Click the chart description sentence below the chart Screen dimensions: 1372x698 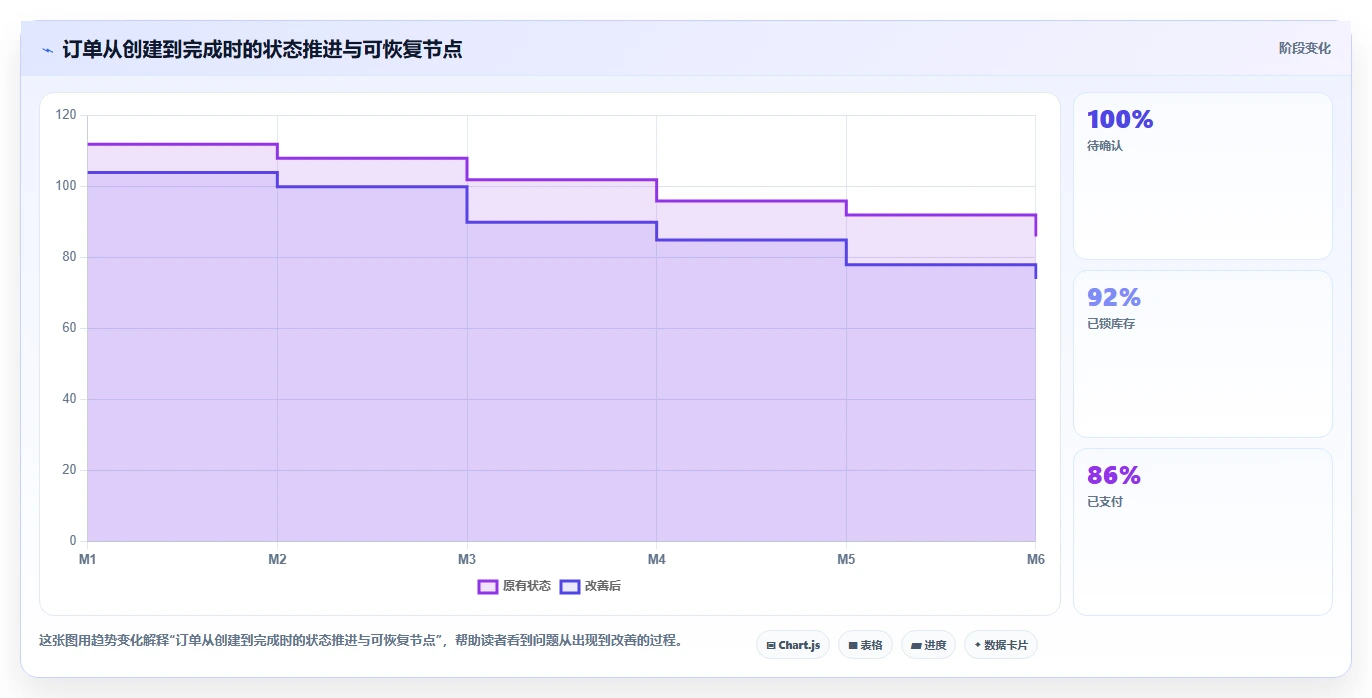click(x=360, y=641)
